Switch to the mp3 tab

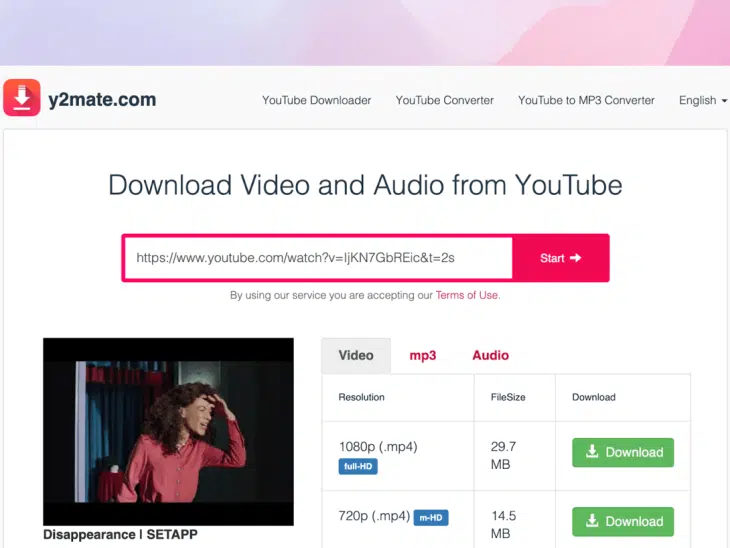click(423, 355)
